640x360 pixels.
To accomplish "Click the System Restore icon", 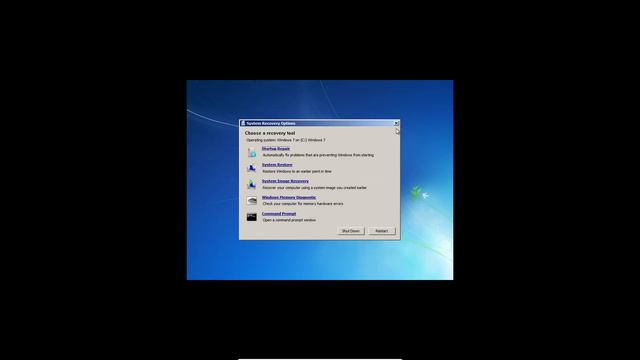I will (252, 168).
